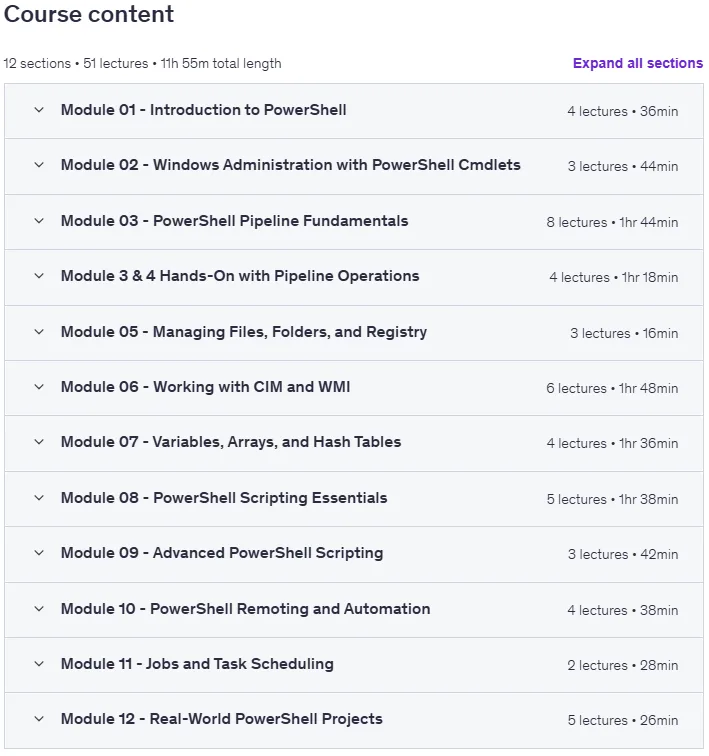Click chevron beside Module 02 Windows Administration
Image resolution: width=709 pixels, height=756 pixels.
[x=39, y=165]
